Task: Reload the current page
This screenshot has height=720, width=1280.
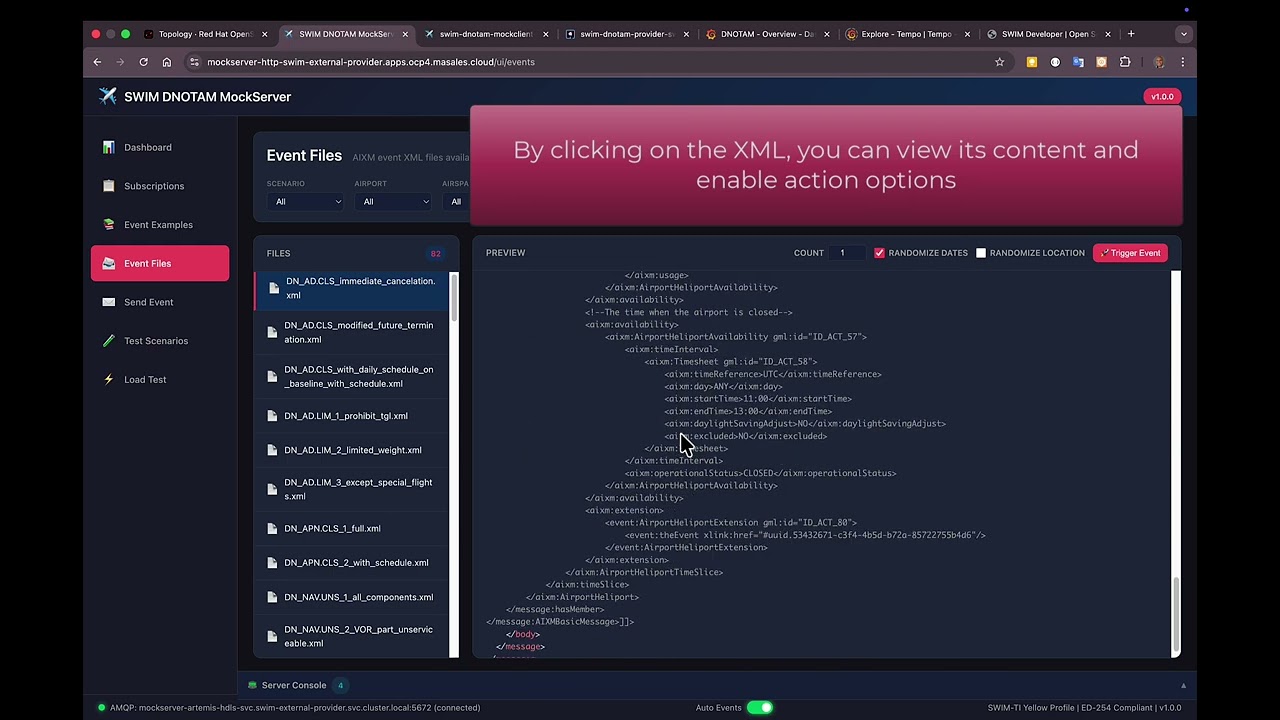Action: pyautogui.click(x=143, y=62)
